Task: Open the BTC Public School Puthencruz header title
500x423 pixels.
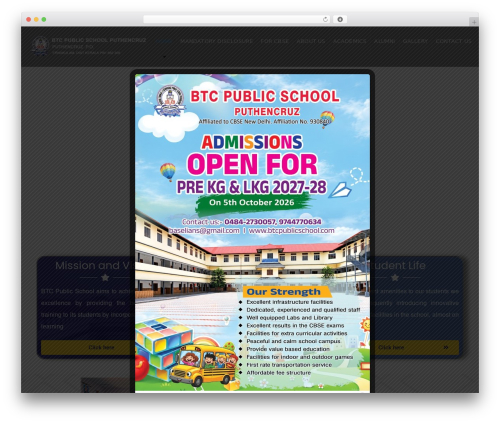Action: 99,40
